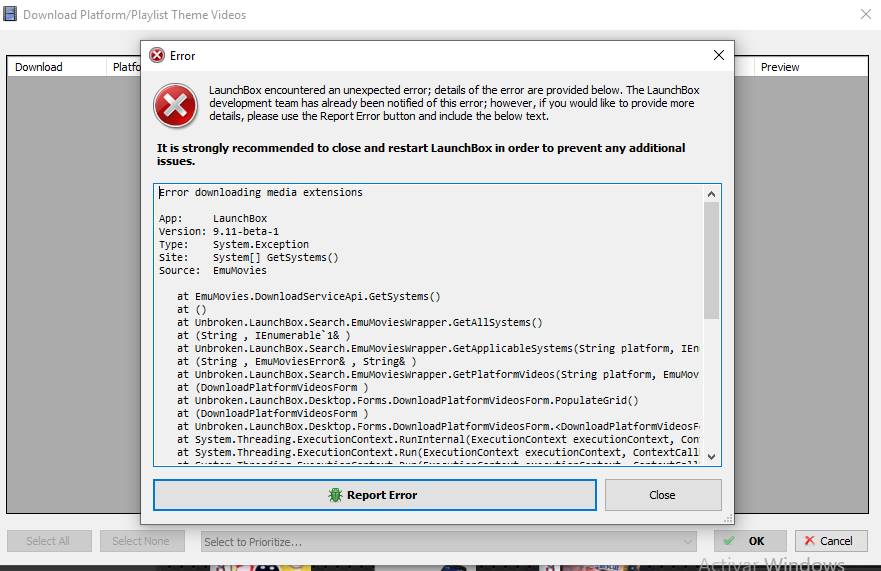Click Cancel in Download Platform Videos window

click(x=831, y=541)
